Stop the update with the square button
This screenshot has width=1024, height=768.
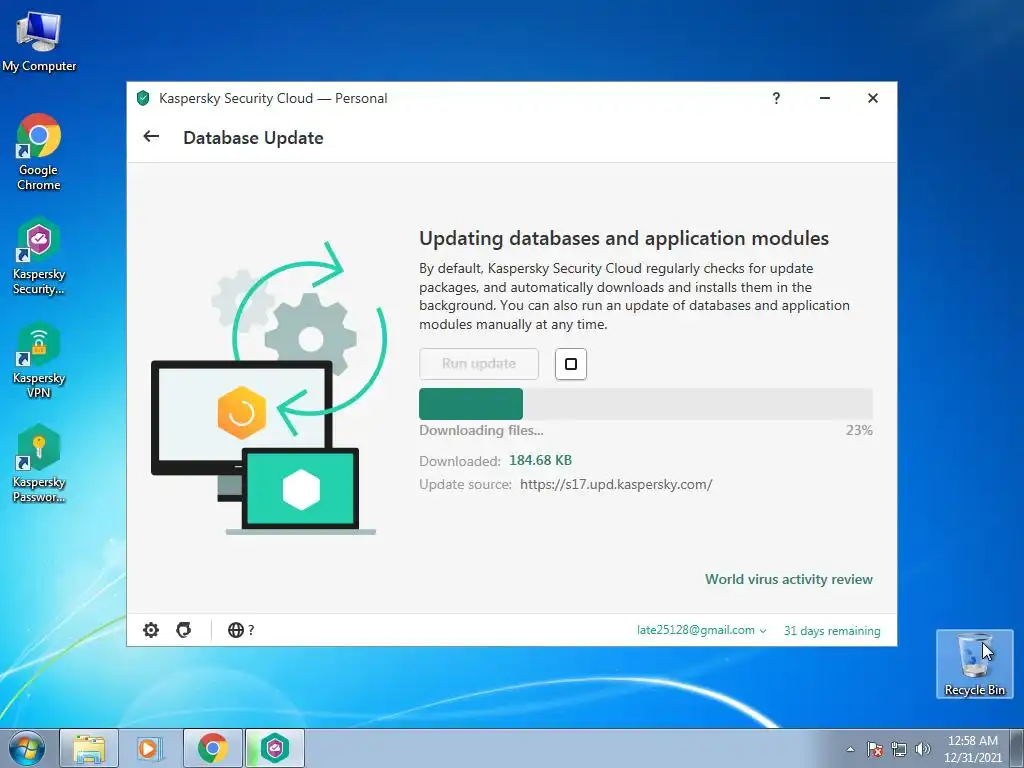(x=571, y=364)
